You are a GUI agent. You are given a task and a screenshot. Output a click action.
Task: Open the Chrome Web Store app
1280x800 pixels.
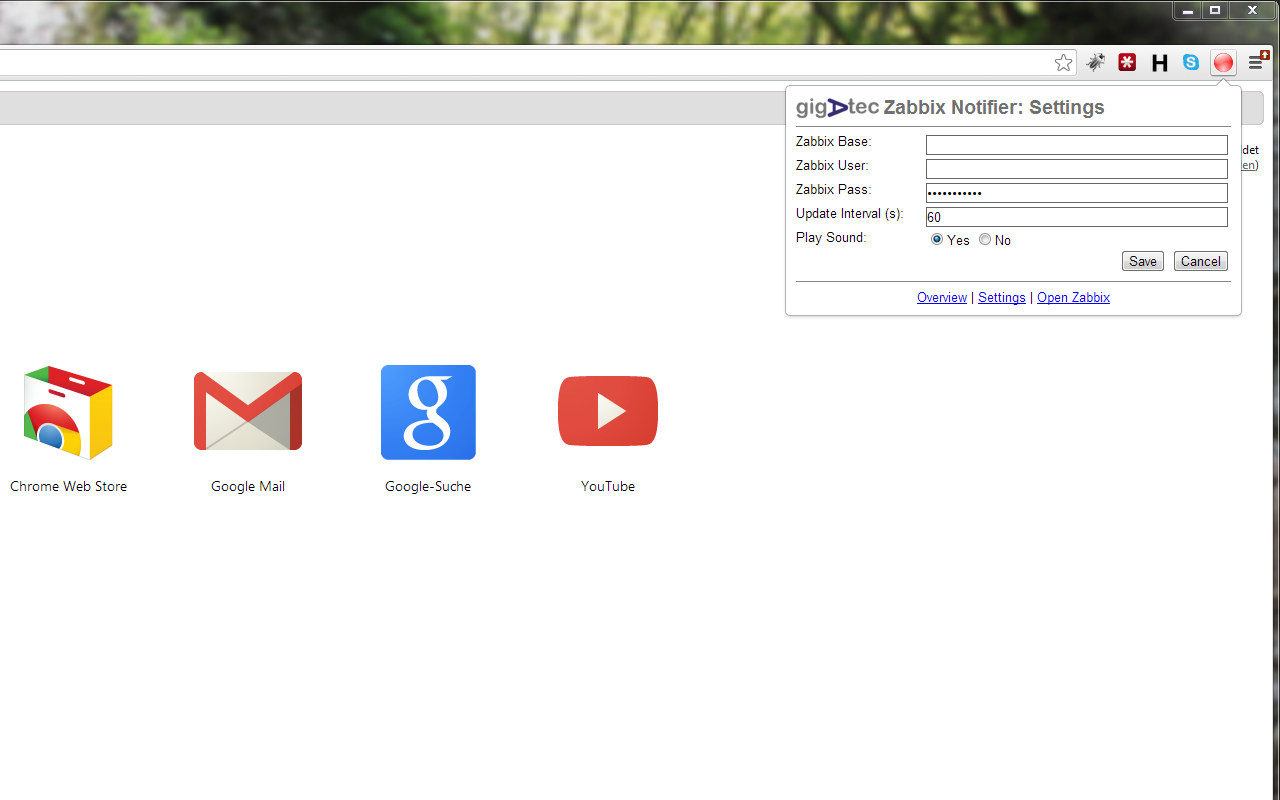tap(68, 412)
